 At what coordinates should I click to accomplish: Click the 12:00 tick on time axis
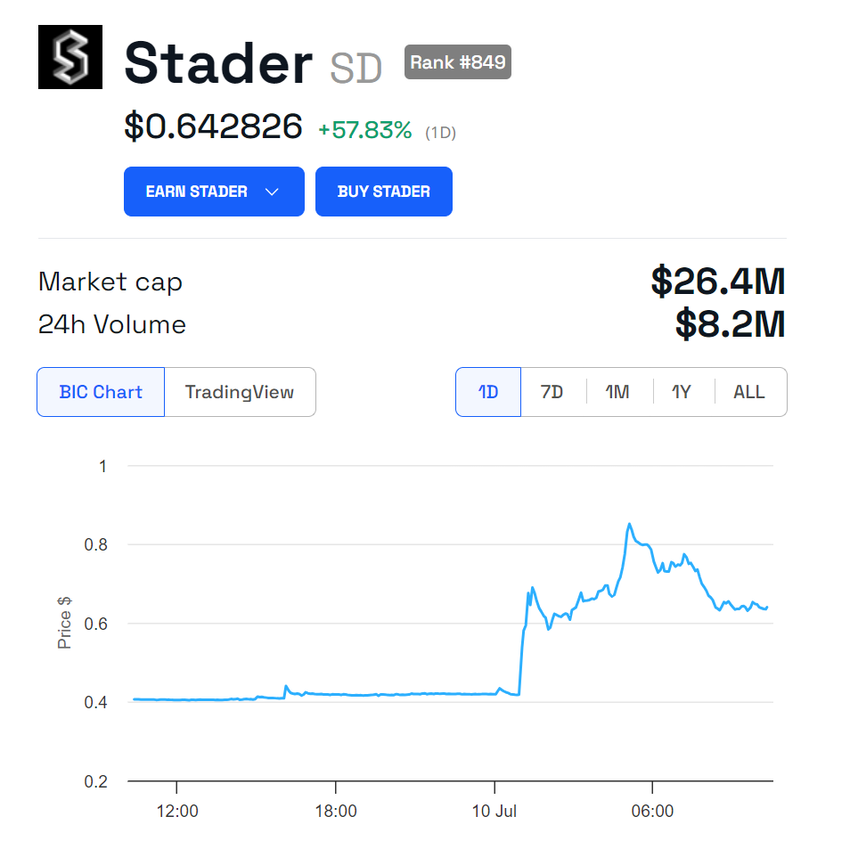coord(177,811)
